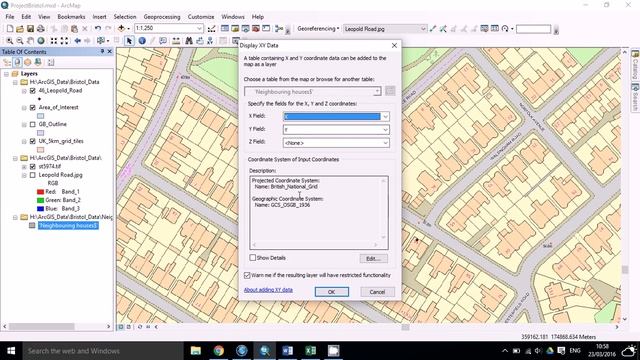Screen dimensions: 640x360
Task: Click the Fixed Zoom In icon
Action: pos(53,41)
